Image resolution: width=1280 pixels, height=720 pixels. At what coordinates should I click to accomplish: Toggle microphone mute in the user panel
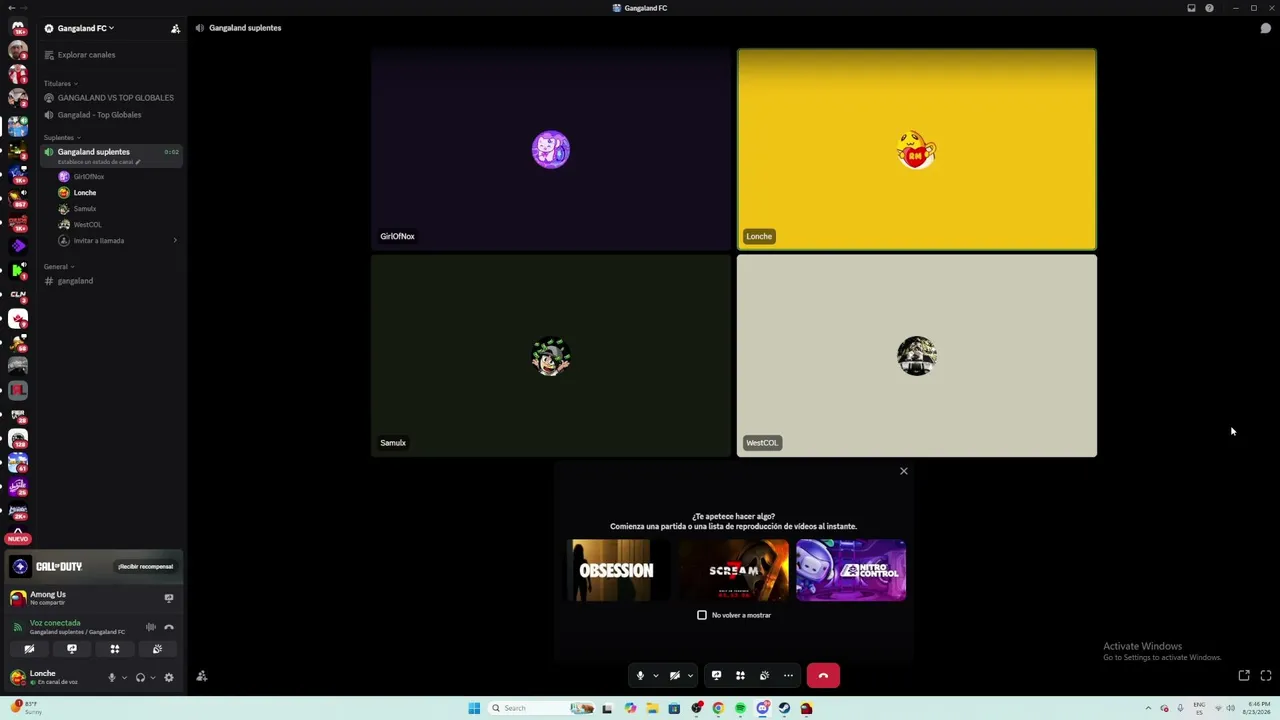click(112, 677)
